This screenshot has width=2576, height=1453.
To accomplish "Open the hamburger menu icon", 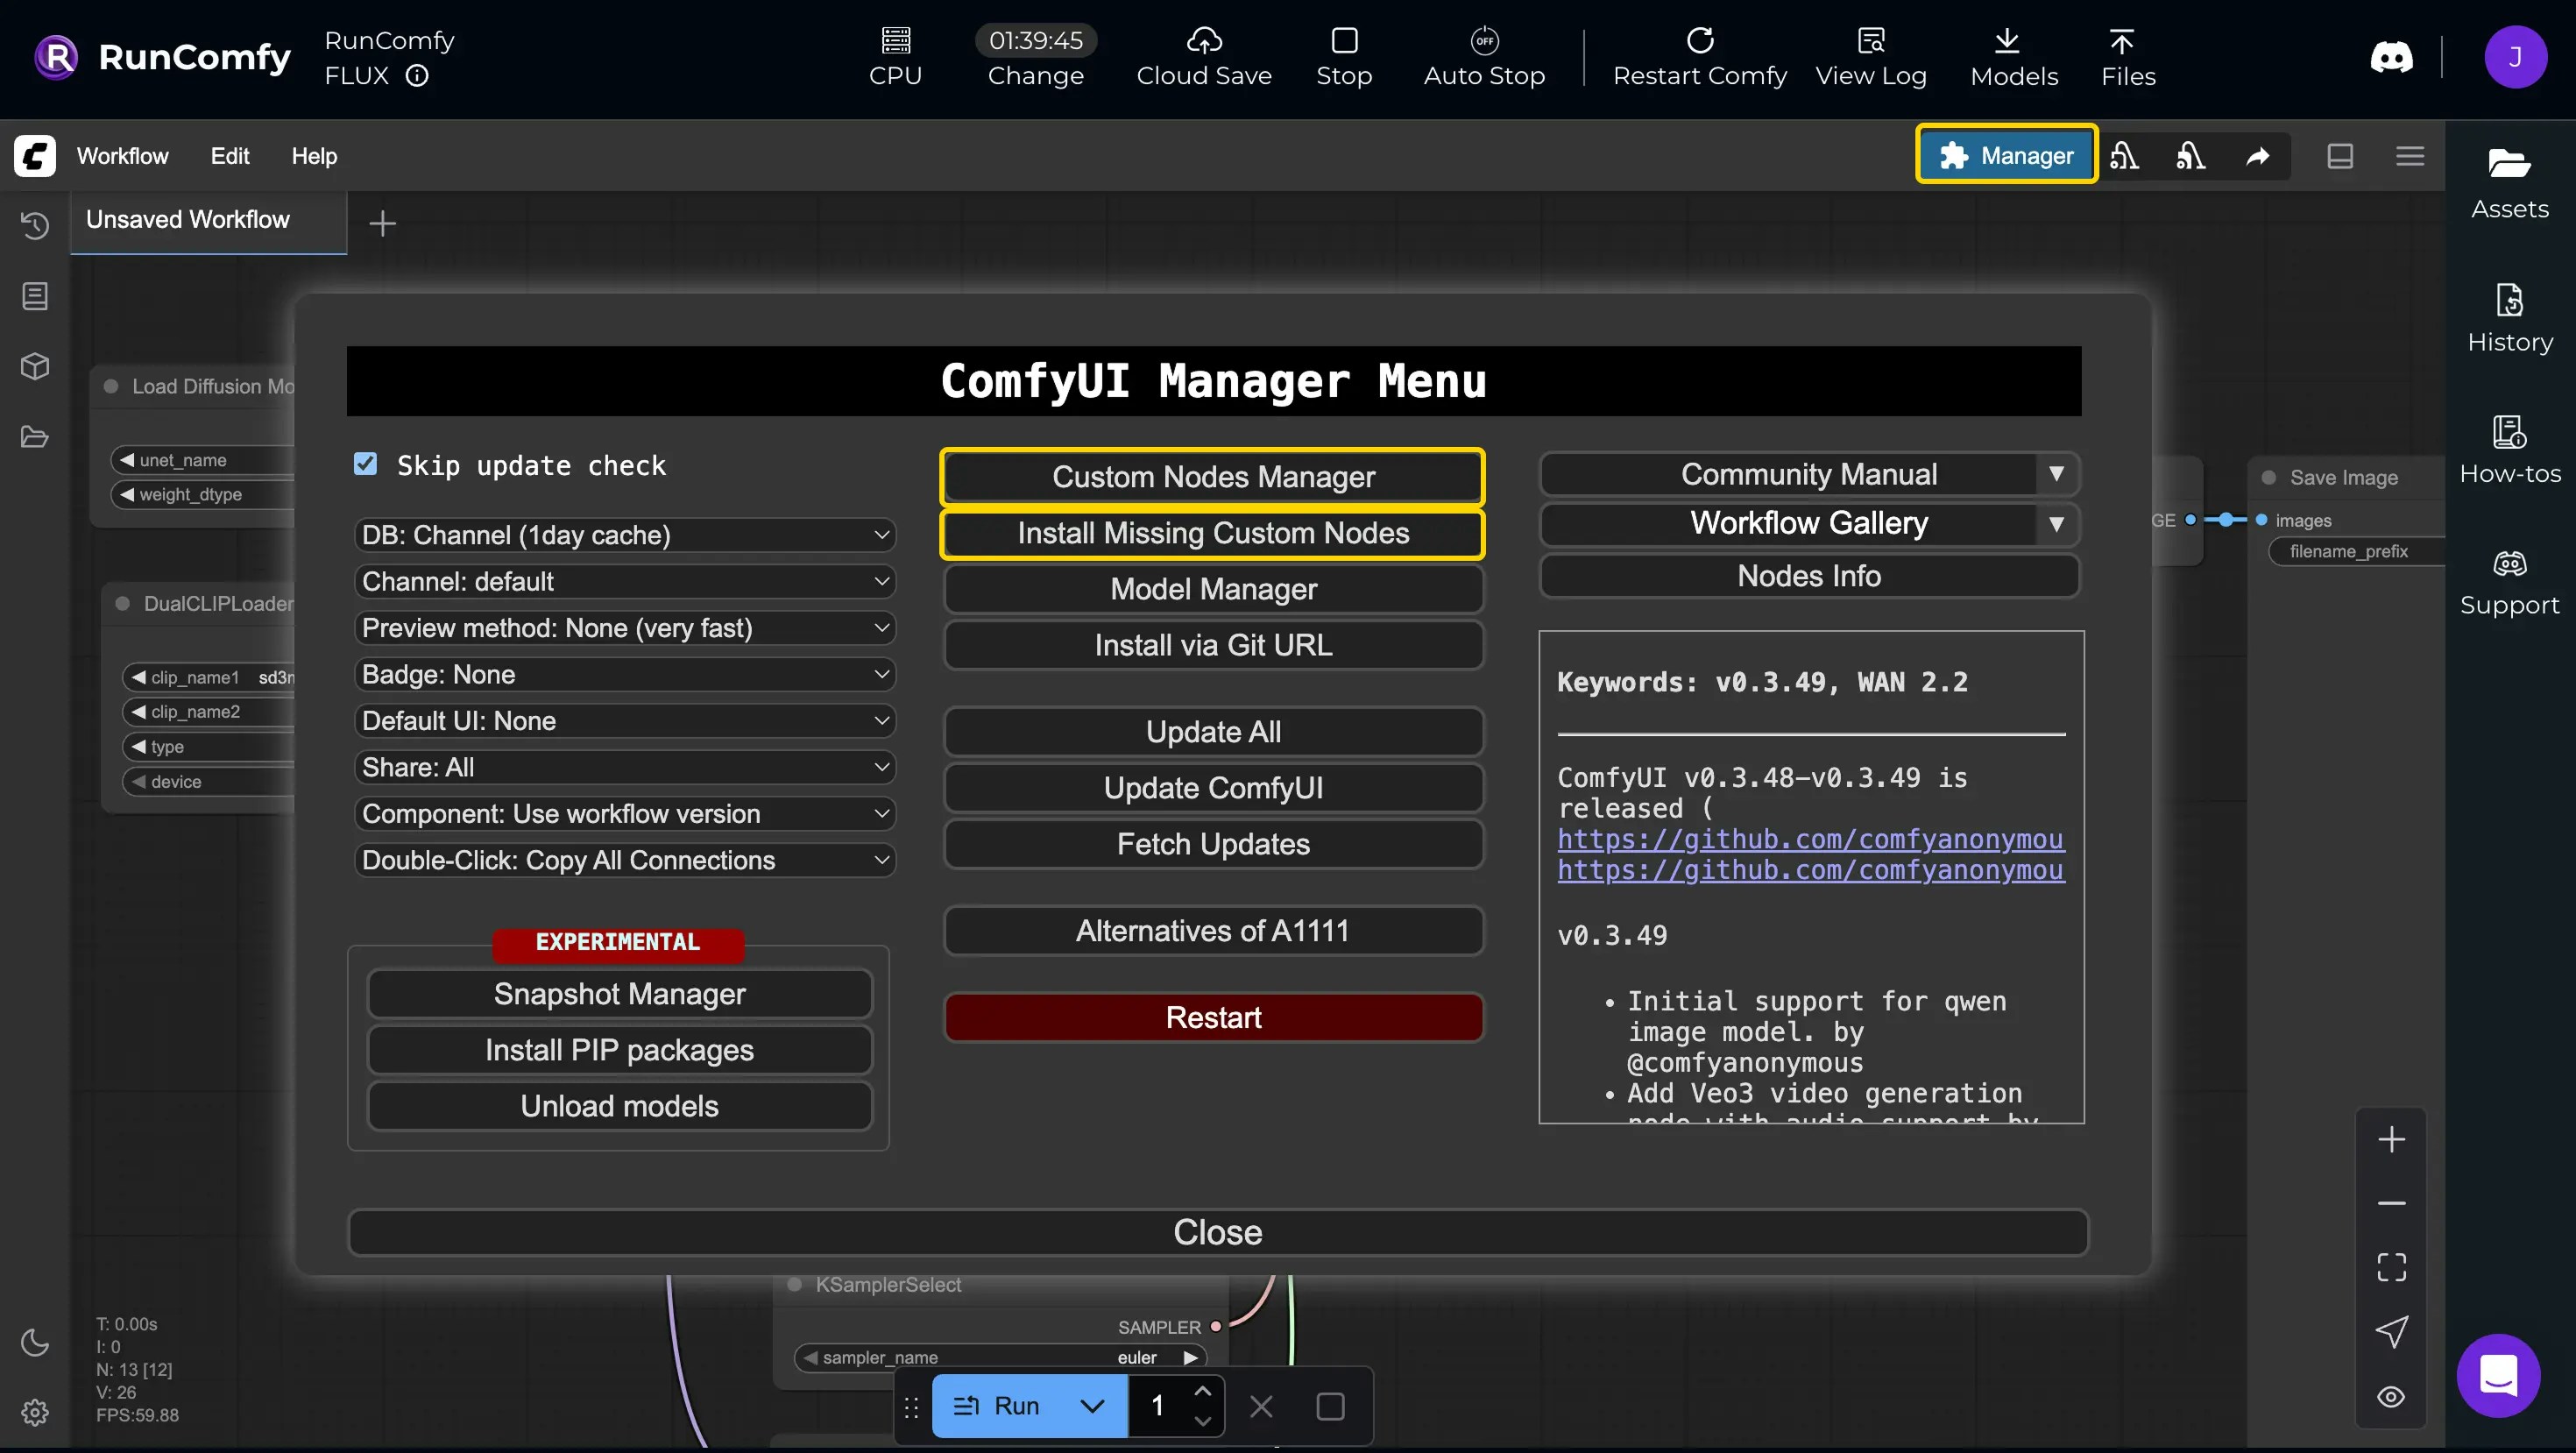I will click(x=2410, y=156).
